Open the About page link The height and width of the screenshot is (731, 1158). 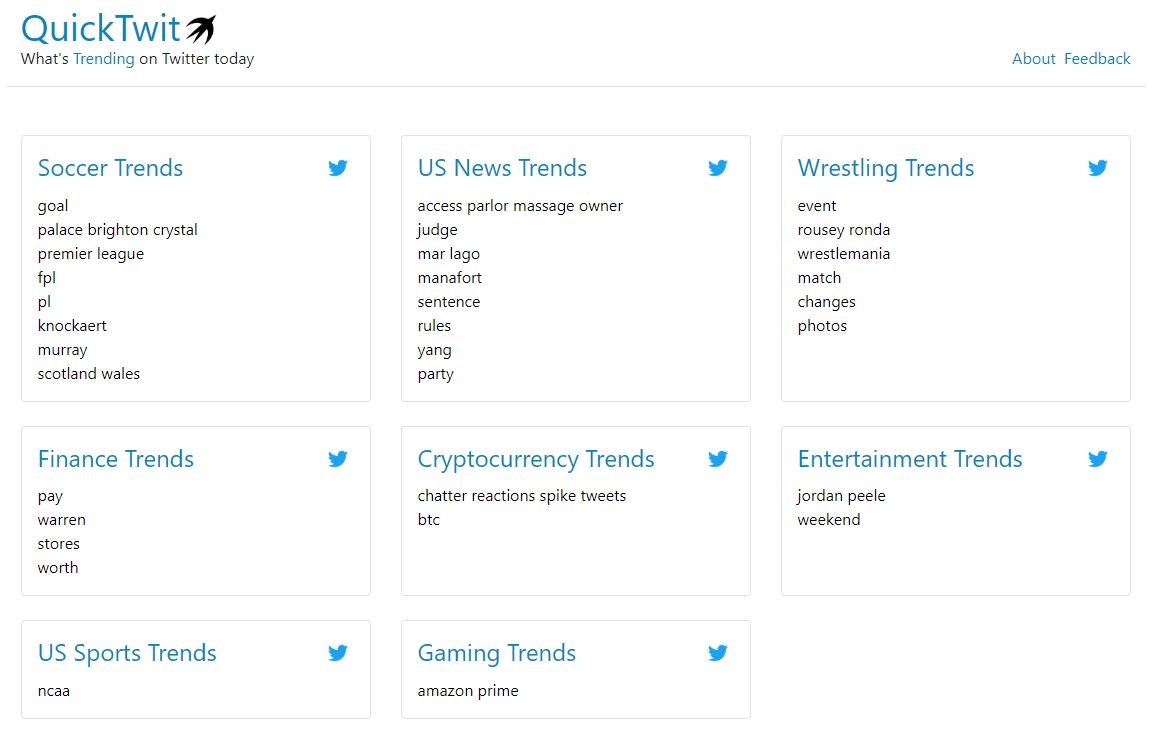pos(1033,59)
